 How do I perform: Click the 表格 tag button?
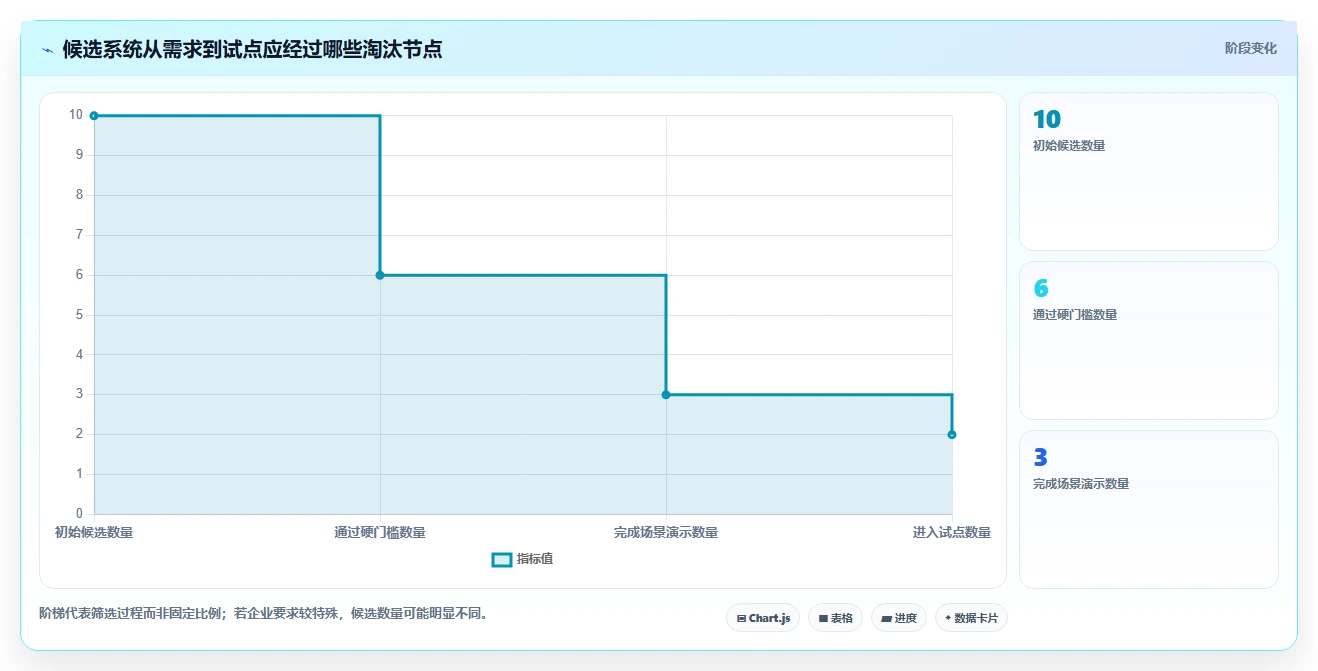click(x=836, y=618)
